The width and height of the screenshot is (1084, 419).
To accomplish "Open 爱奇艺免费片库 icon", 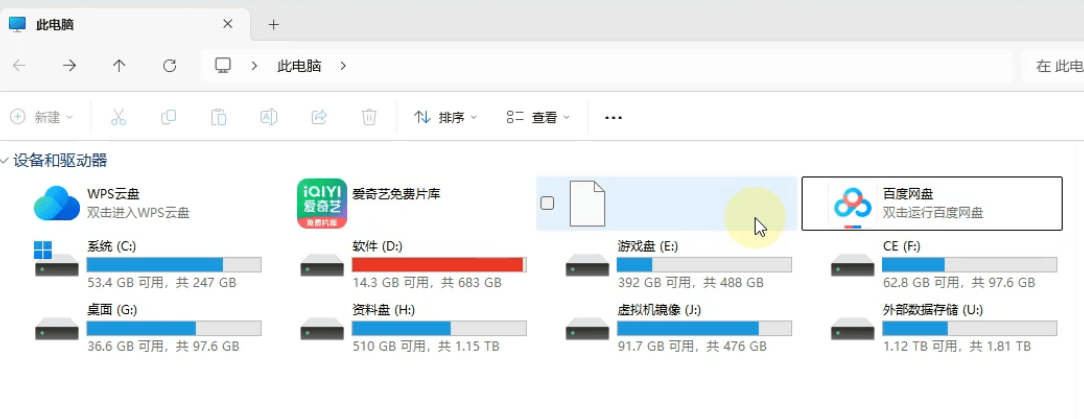I will [x=322, y=203].
